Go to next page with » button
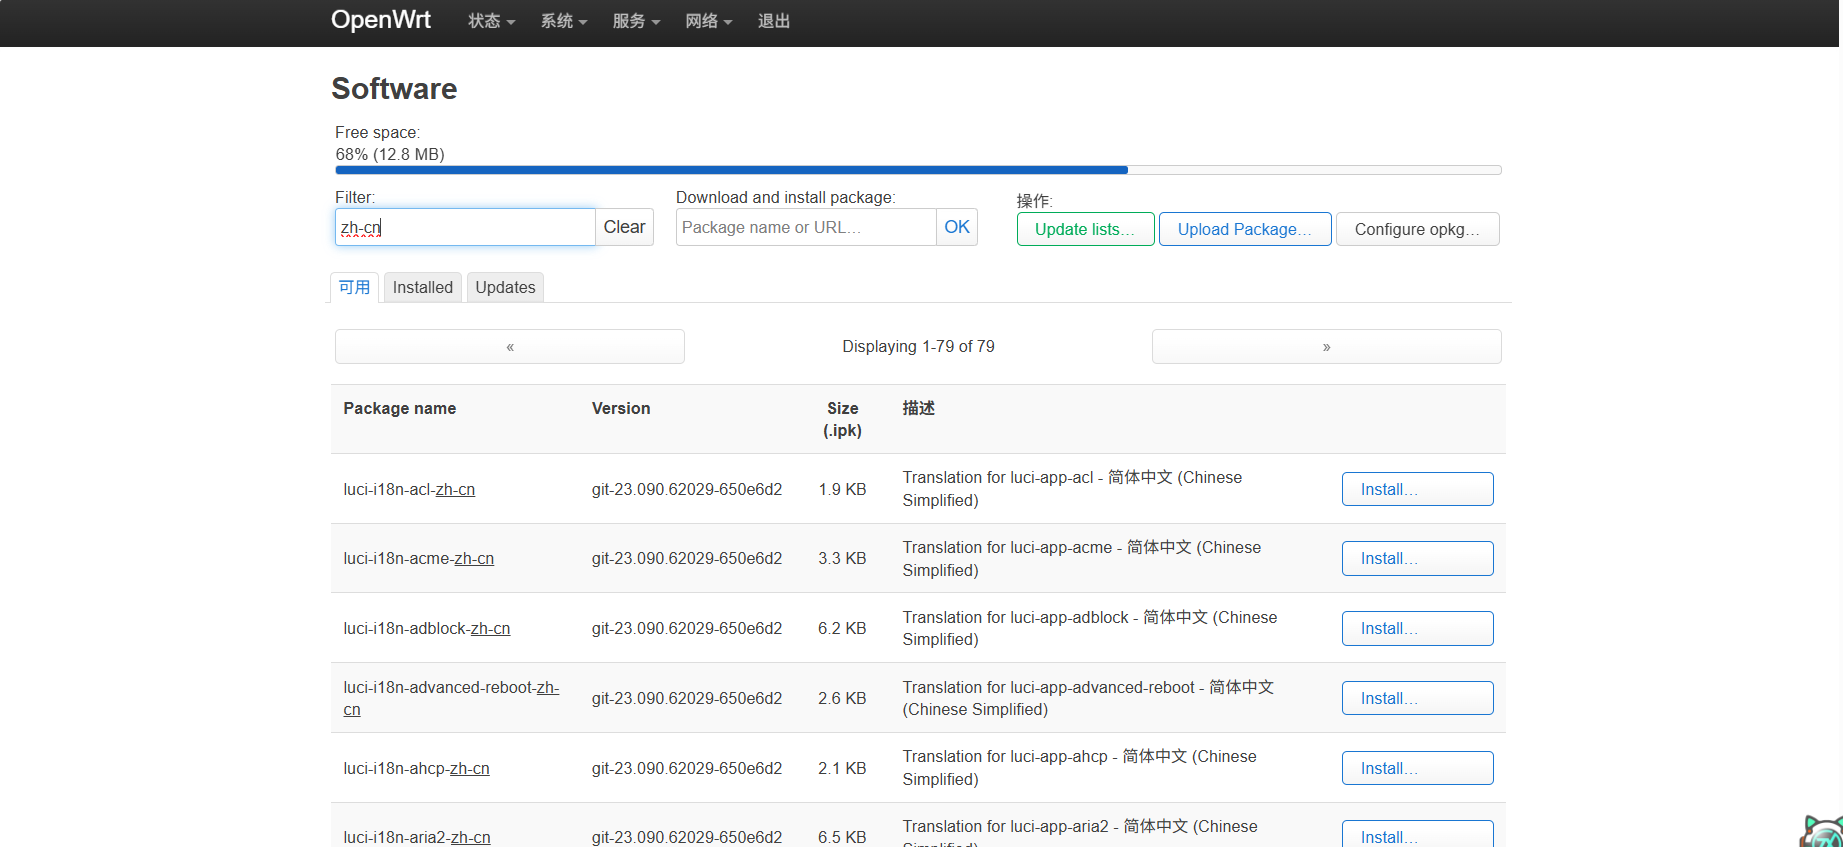Image resolution: width=1843 pixels, height=847 pixels. point(1326,347)
